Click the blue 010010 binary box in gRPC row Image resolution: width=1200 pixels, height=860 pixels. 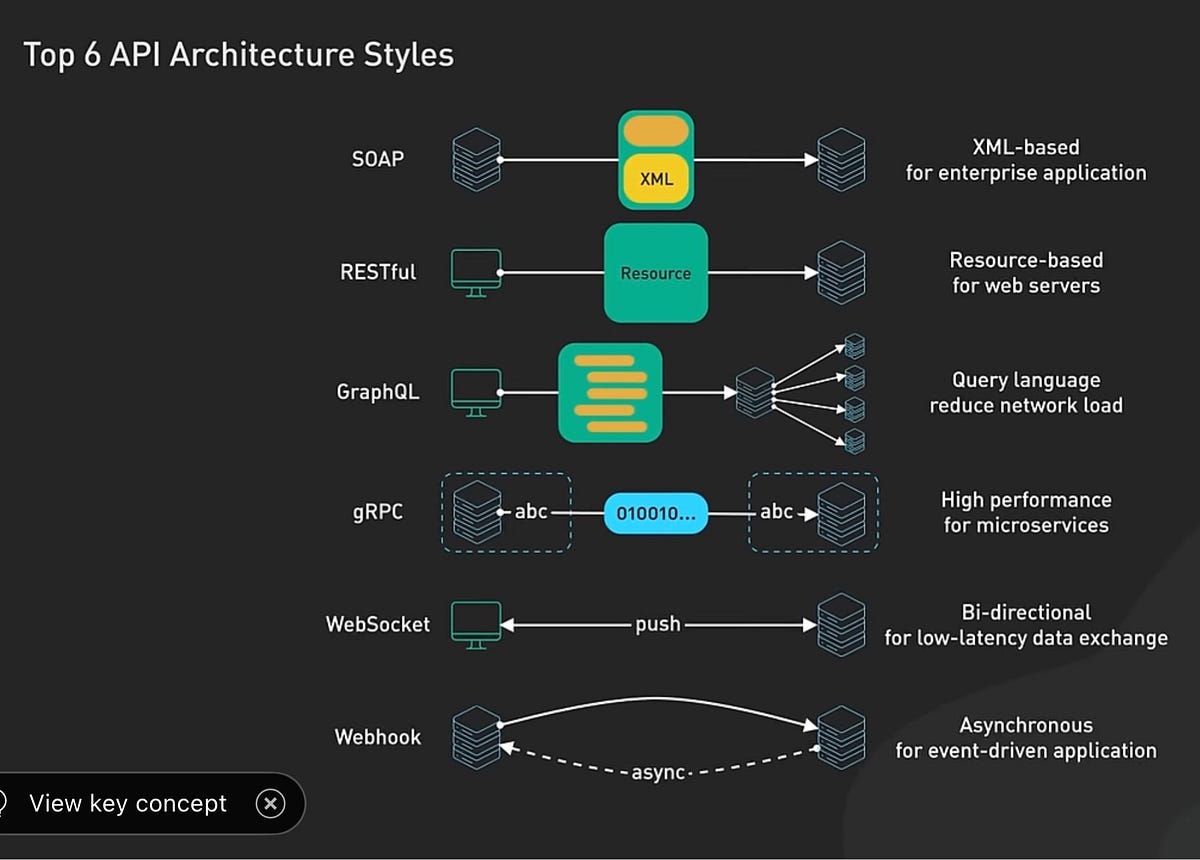point(656,513)
